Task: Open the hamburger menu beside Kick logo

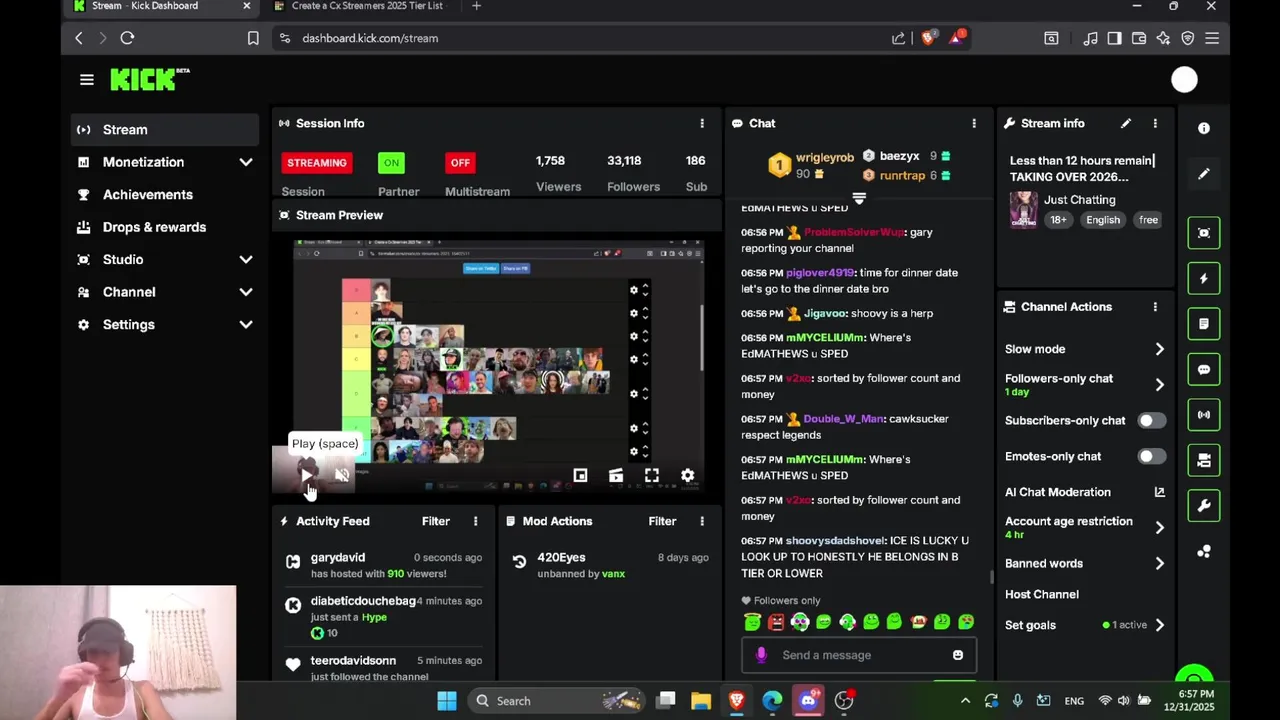Action: [87, 80]
